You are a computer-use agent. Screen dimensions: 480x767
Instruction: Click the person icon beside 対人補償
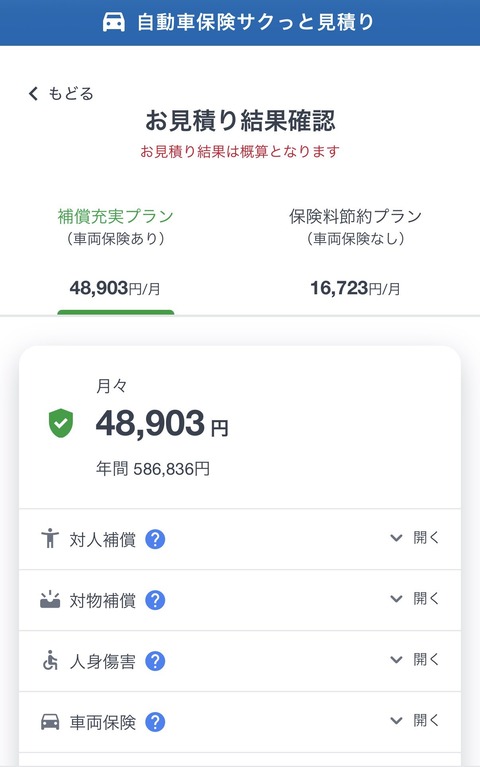coord(50,539)
